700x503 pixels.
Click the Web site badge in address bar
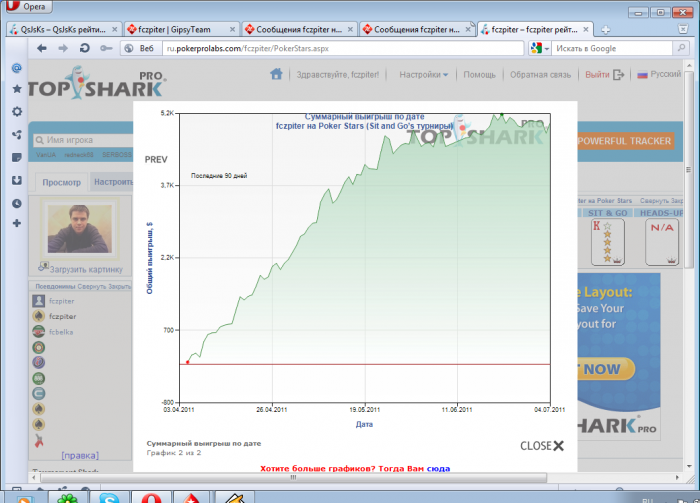(139, 48)
